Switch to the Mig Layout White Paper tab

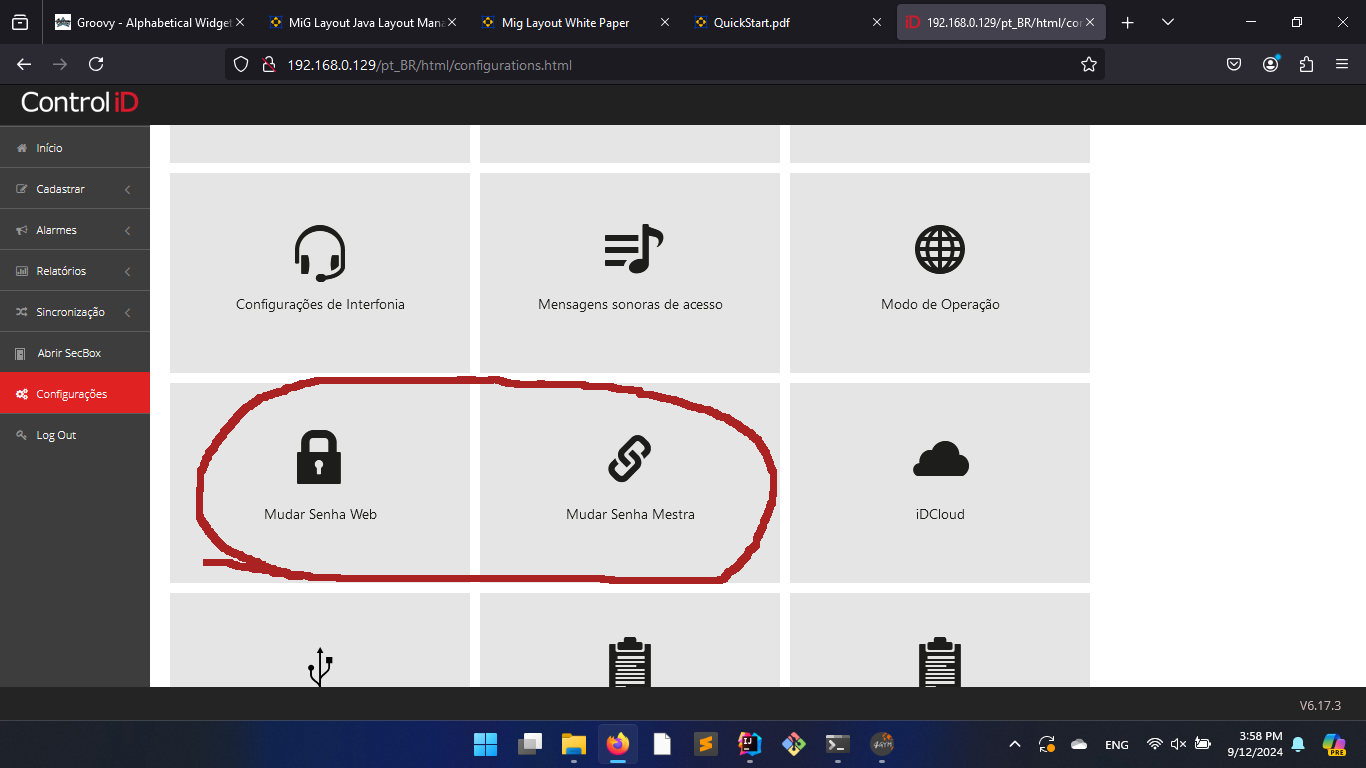[x=565, y=23]
